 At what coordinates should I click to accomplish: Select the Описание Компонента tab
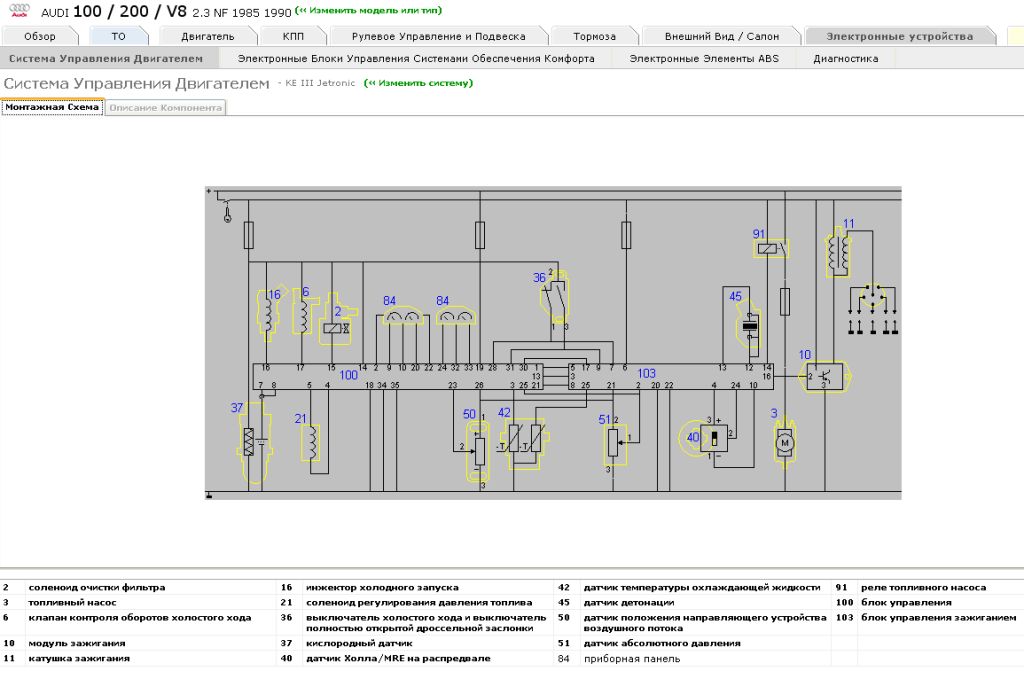click(165, 108)
